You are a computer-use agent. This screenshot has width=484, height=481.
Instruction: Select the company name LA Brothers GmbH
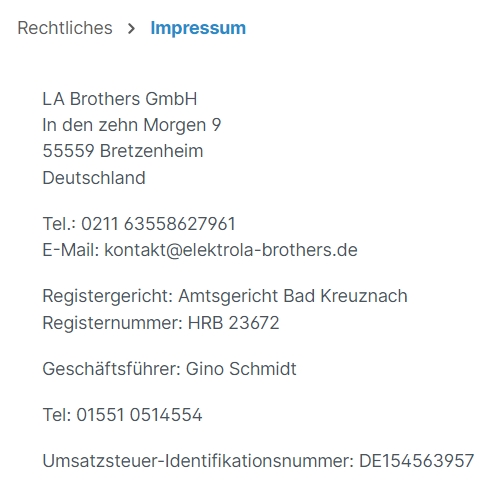120,99
